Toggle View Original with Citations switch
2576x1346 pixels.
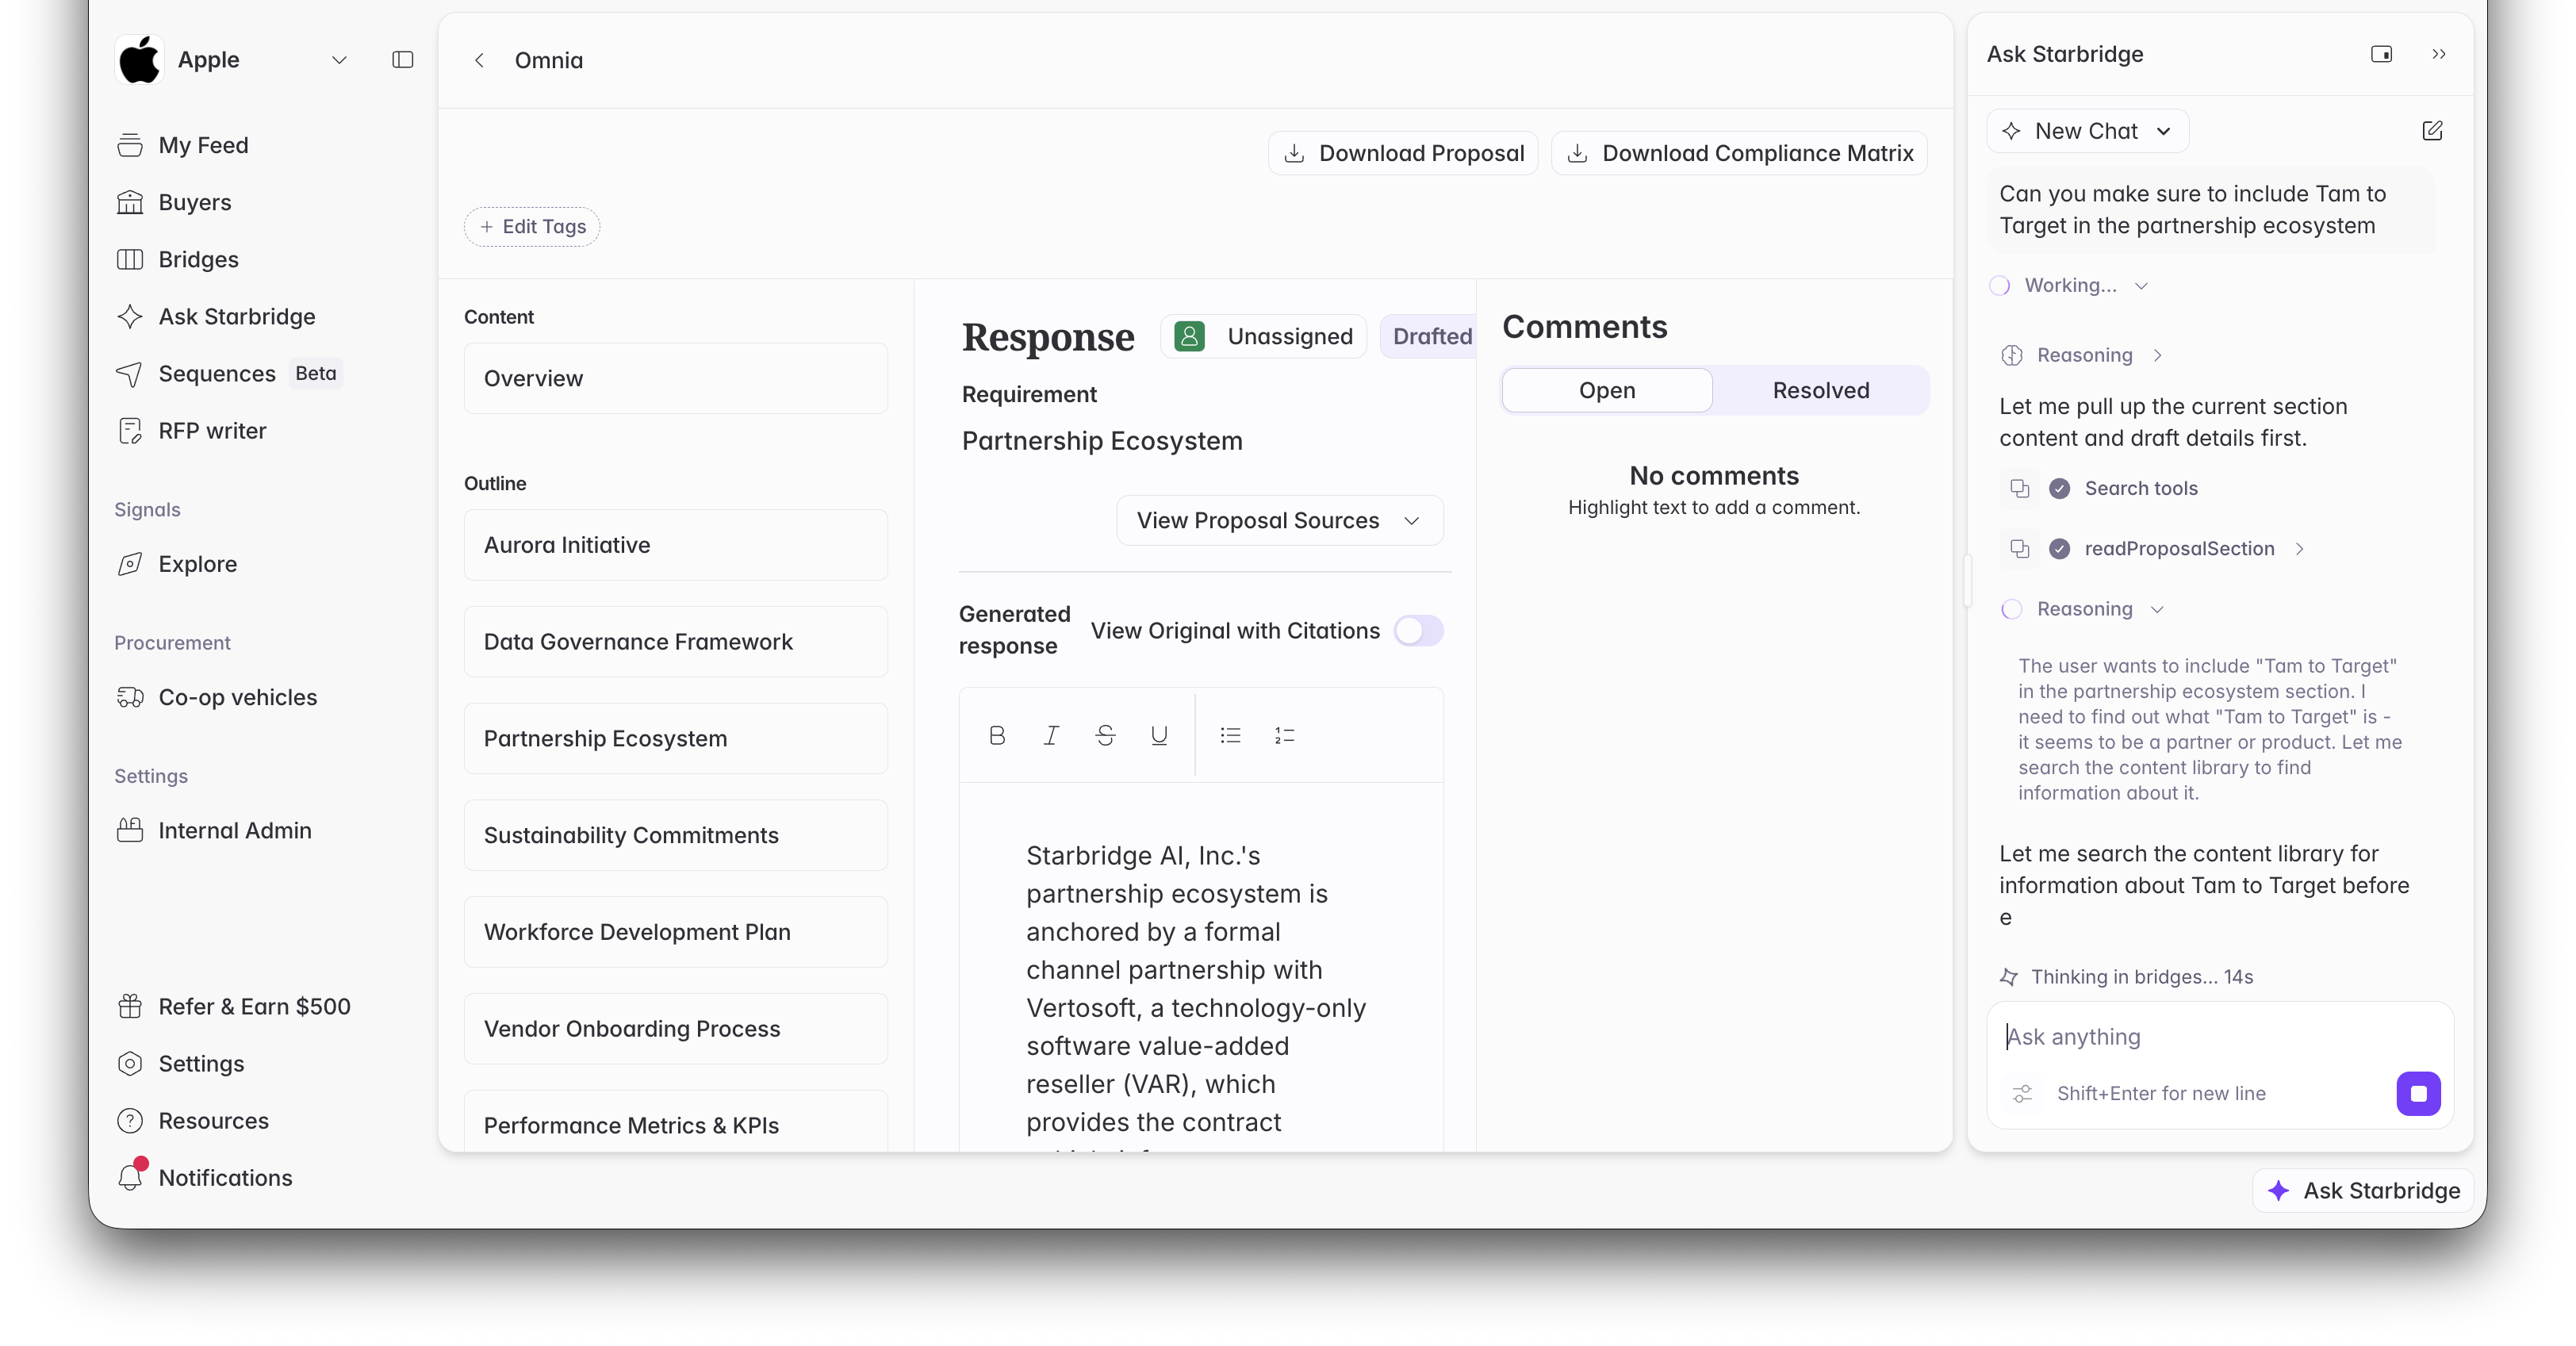1418,631
